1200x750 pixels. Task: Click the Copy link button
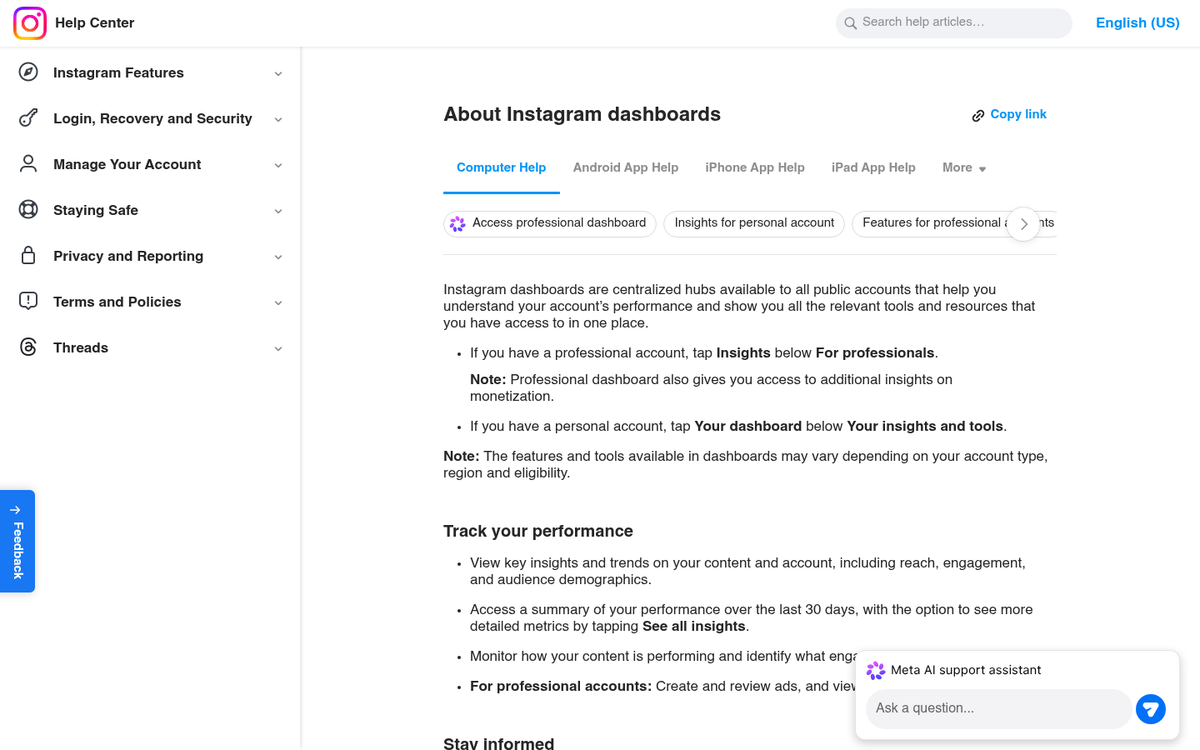click(1009, 115)
